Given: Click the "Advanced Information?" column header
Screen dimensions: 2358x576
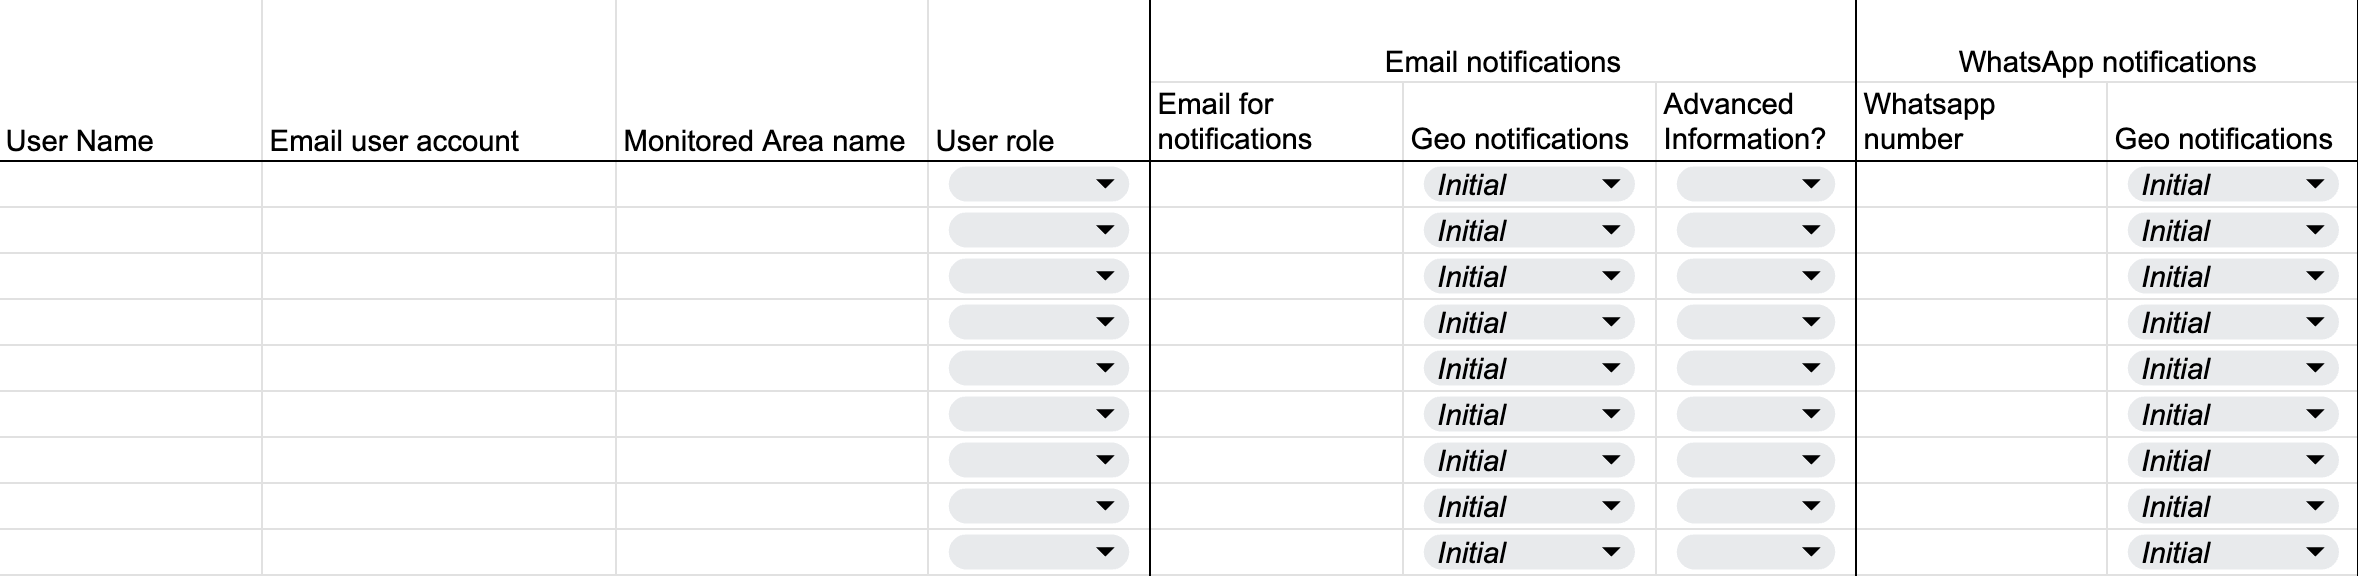Looking at the screenshot, I should pyautogui.click(x=1745, y=121).
